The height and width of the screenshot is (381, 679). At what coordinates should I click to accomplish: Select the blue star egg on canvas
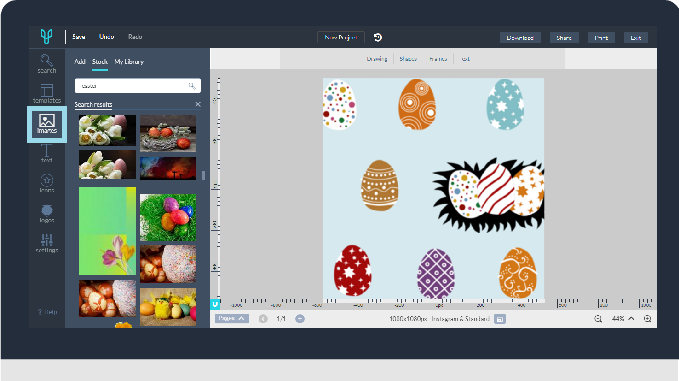click(x=505, y=104)
